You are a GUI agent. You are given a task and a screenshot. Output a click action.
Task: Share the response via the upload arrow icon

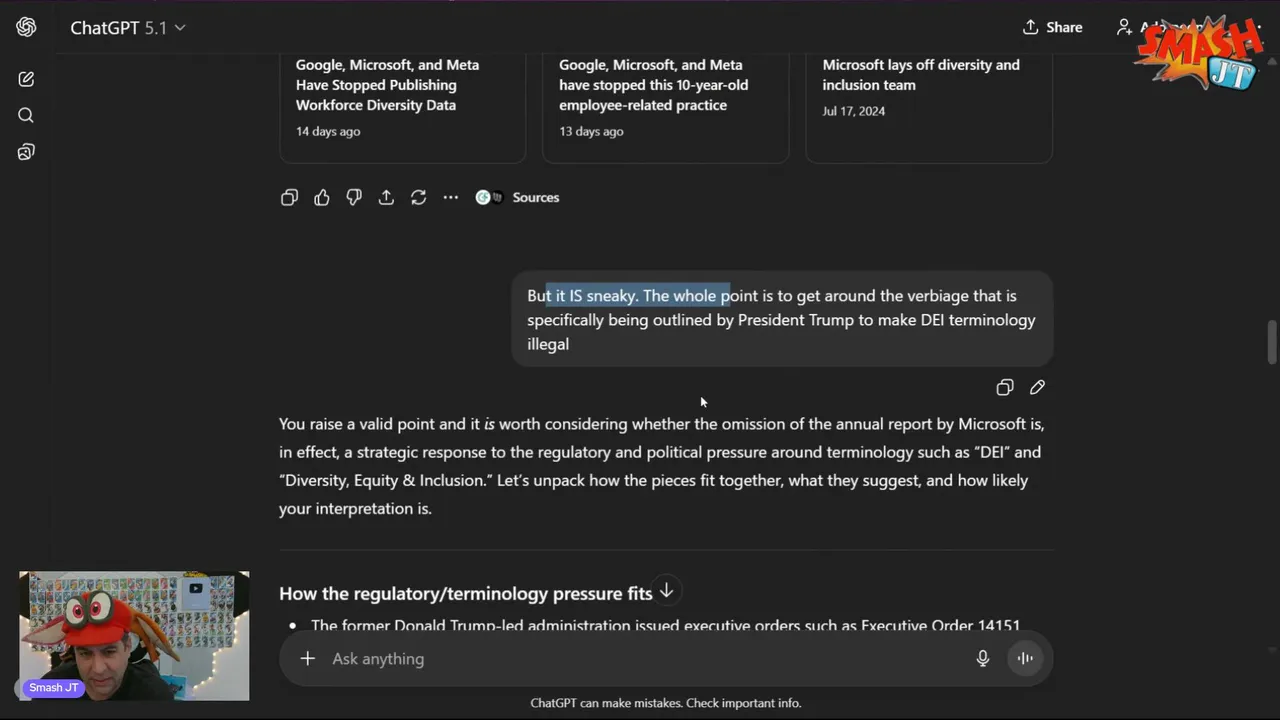(386, 197)
